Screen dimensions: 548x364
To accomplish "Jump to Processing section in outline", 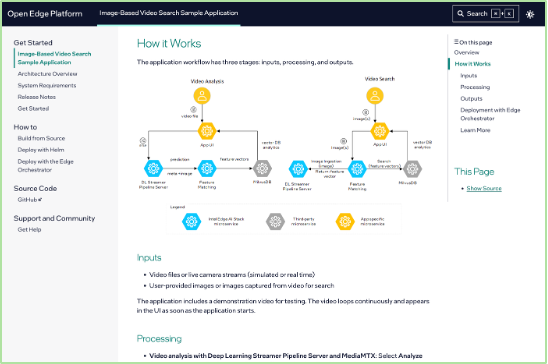I will pyautogui.click(x=475, y=87).
